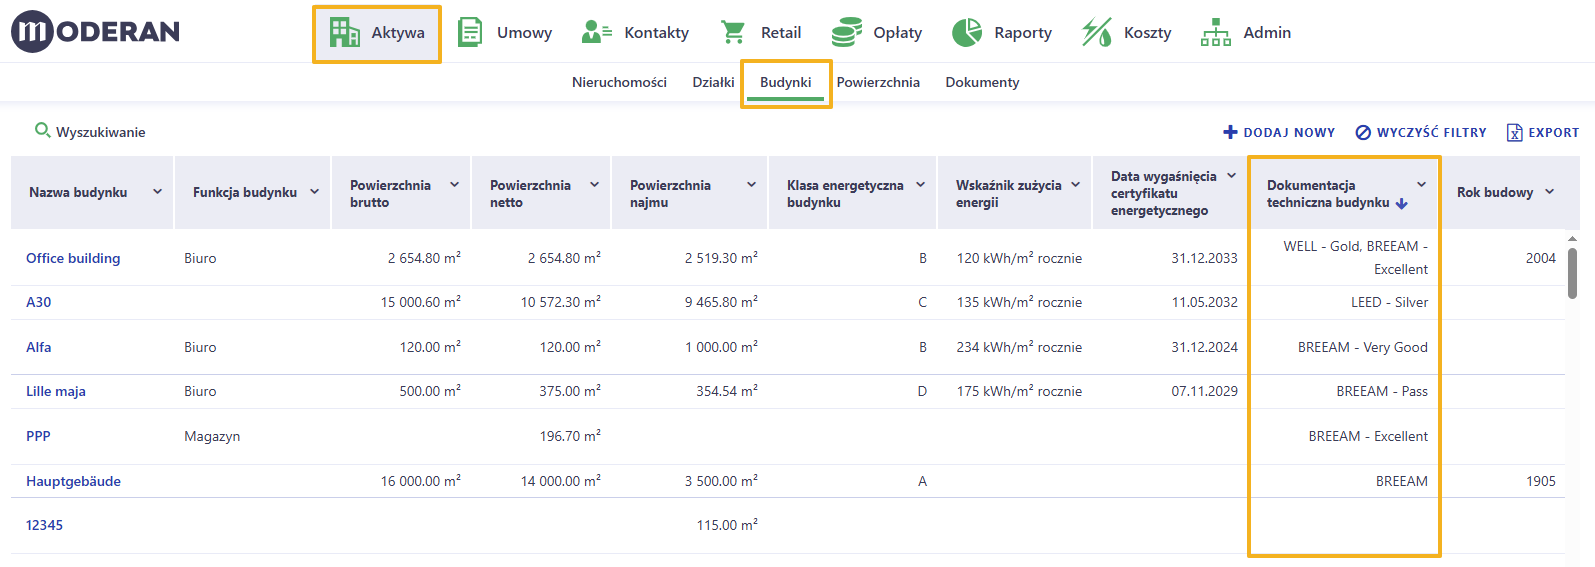
Task: Click the Wyszukiwanie magnifier icon
Action: (x=42, y=130)
